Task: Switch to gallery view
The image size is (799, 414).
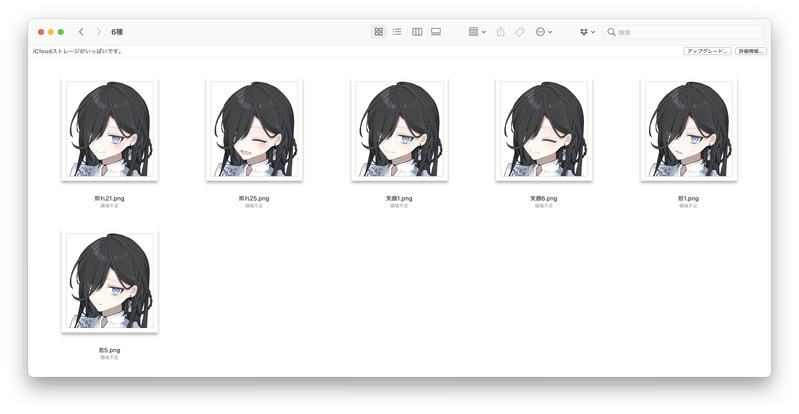Action: pyautogui.click(x=436, y=32)
